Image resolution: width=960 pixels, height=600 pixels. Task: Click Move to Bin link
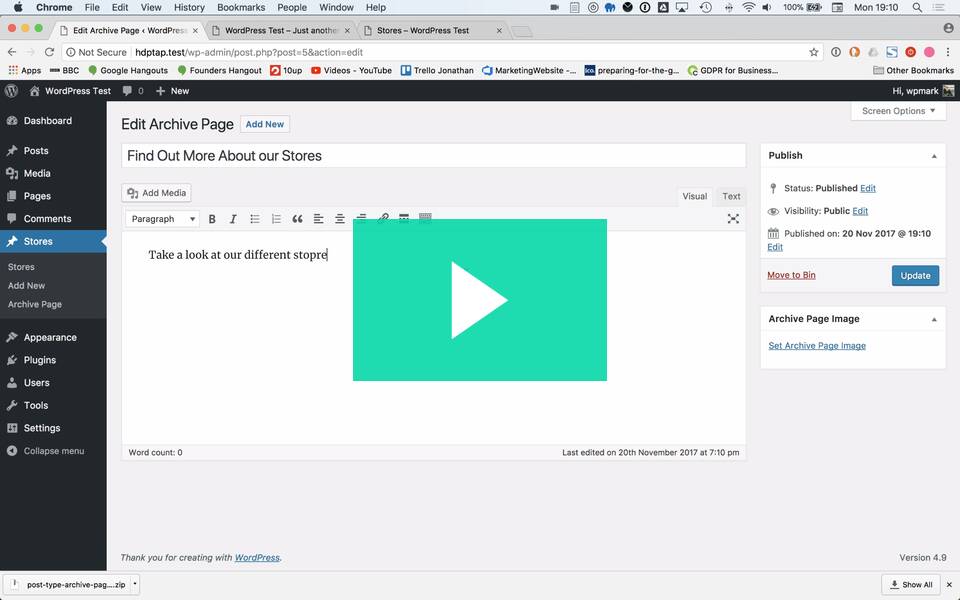point(791,275)
